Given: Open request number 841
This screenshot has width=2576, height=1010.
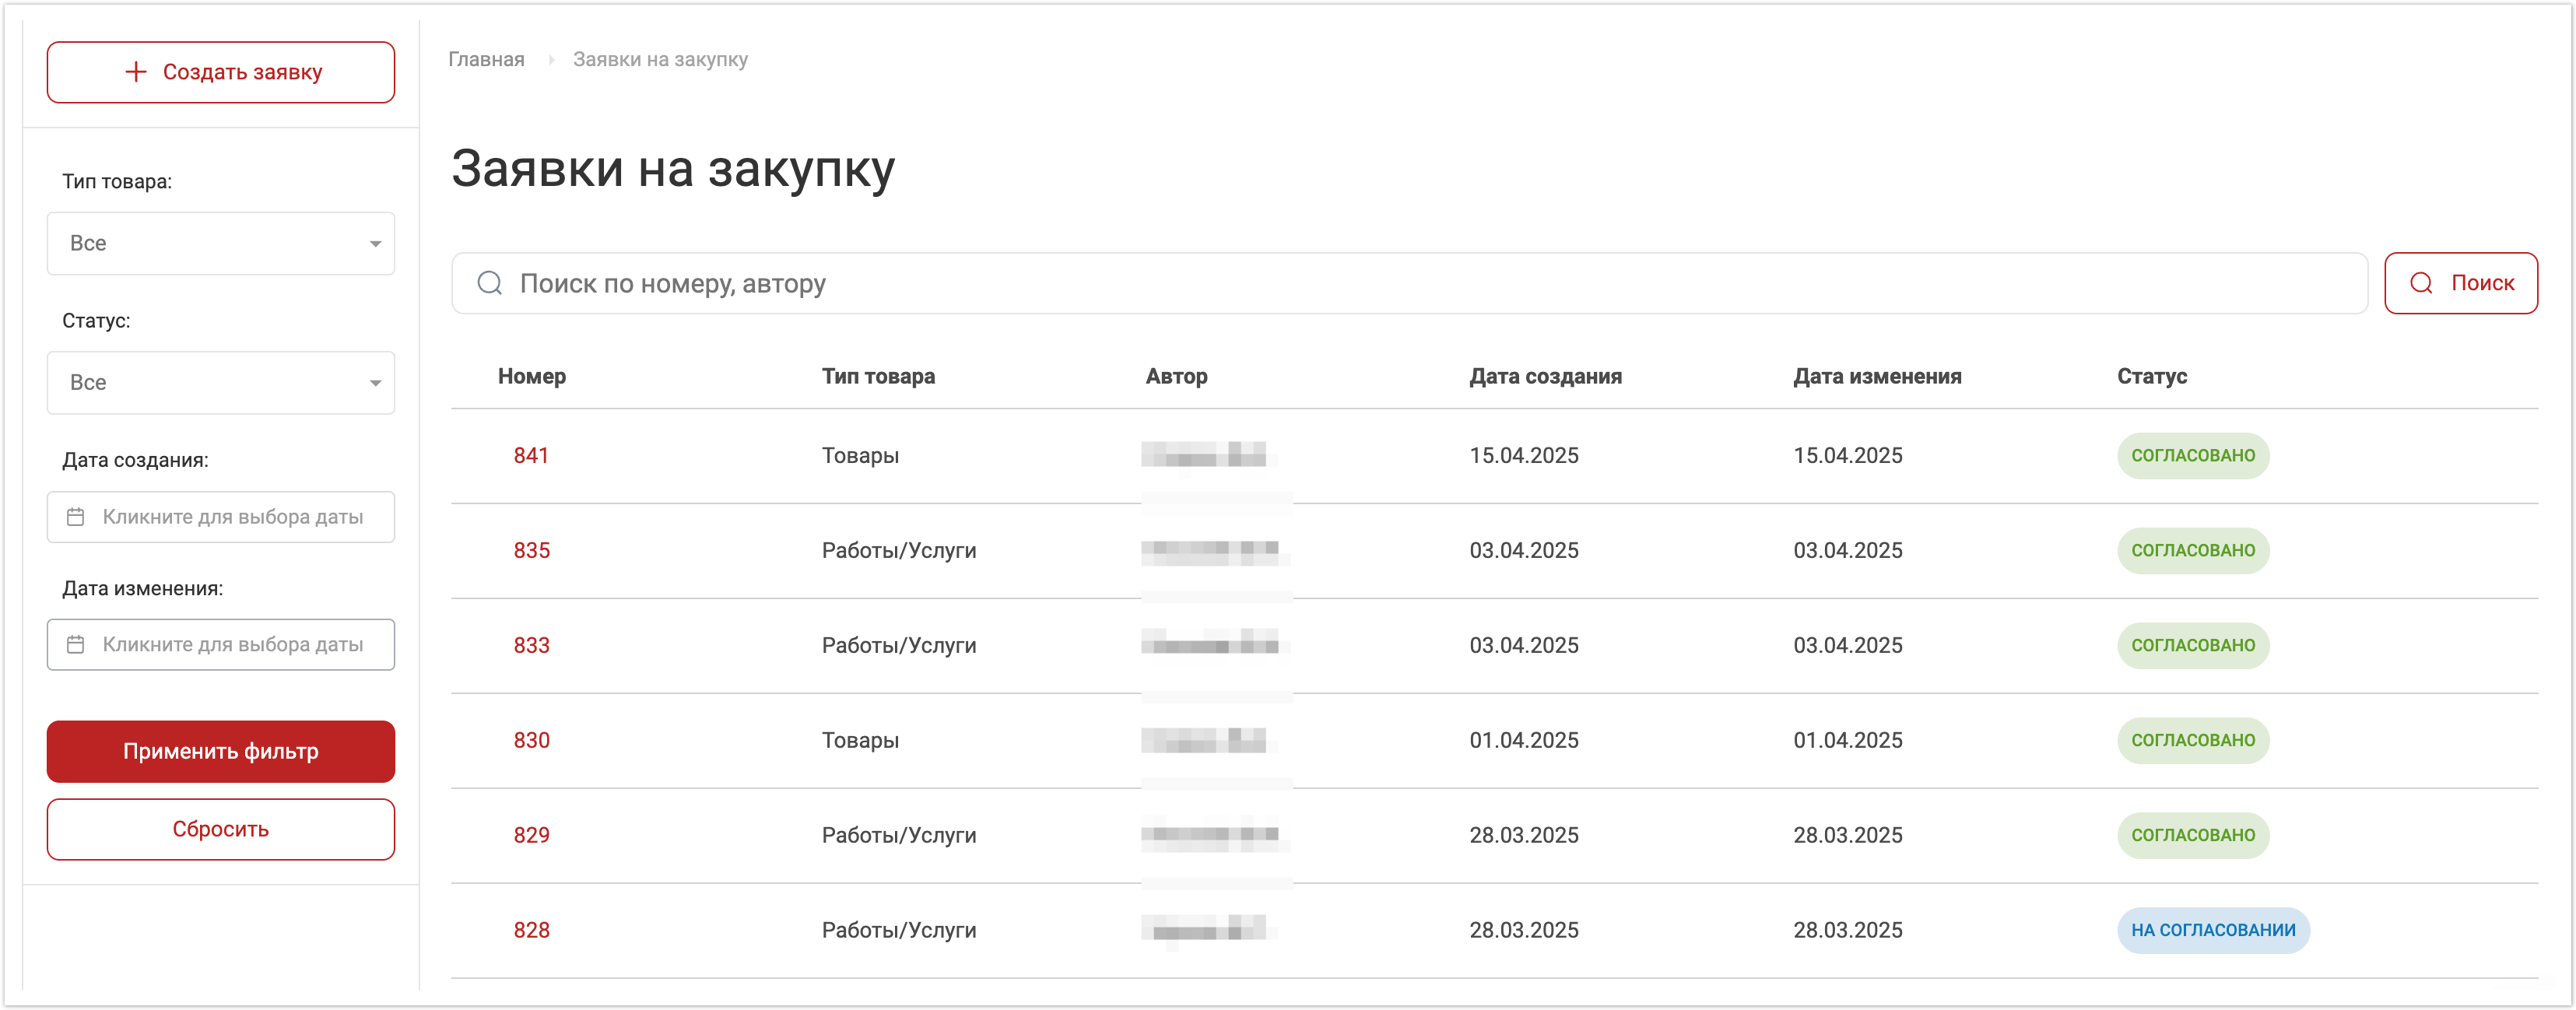Looking at the screenshot, I should [x=531, y=456].
